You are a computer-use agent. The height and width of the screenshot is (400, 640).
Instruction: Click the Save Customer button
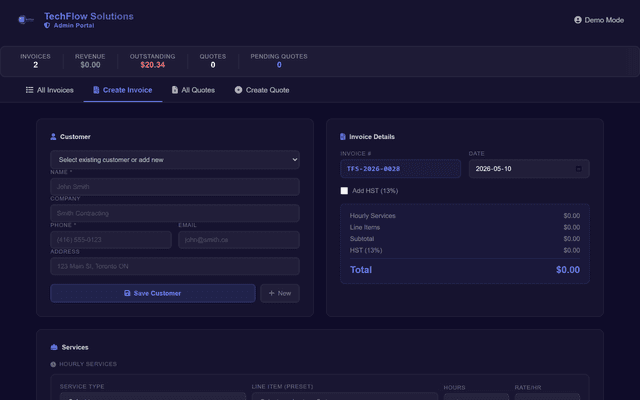pos(153,293)
